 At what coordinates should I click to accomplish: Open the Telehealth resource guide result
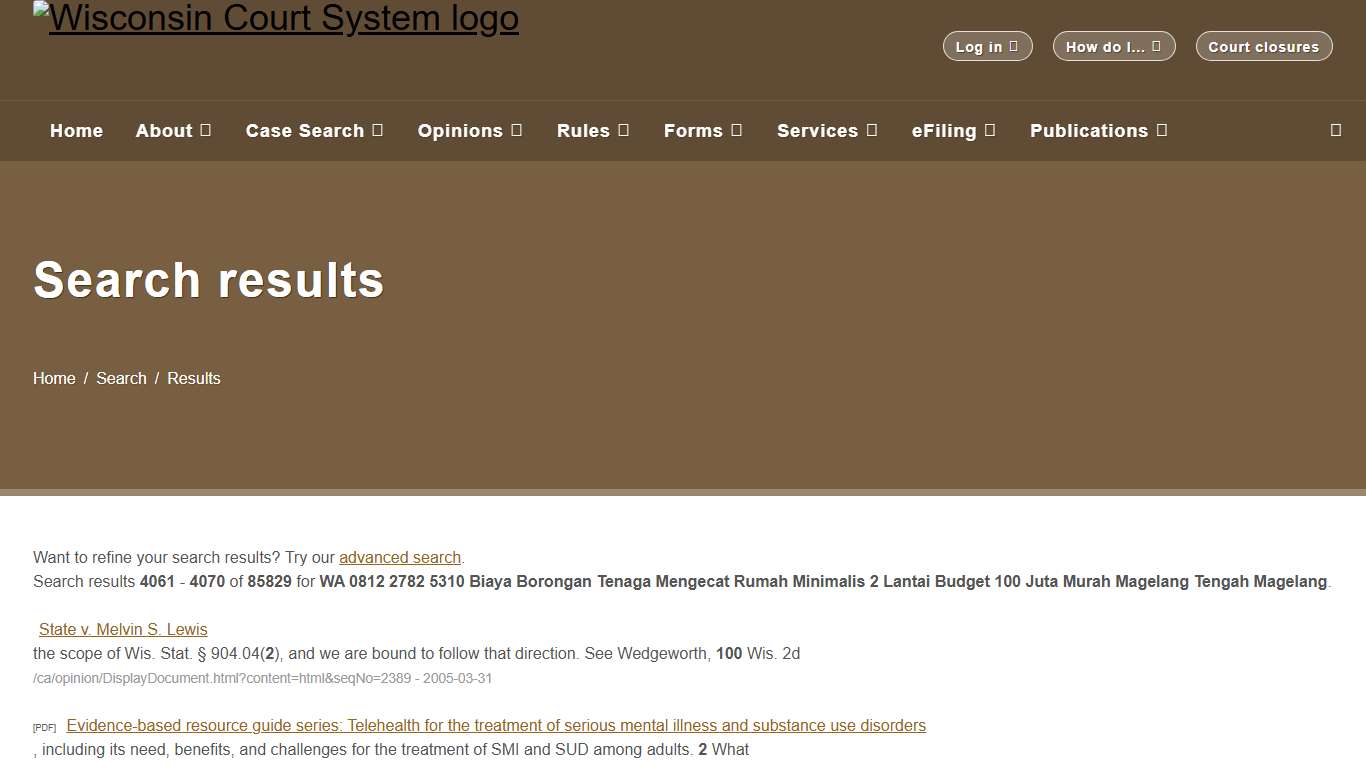pyautogui.click(x=495, y=725)
